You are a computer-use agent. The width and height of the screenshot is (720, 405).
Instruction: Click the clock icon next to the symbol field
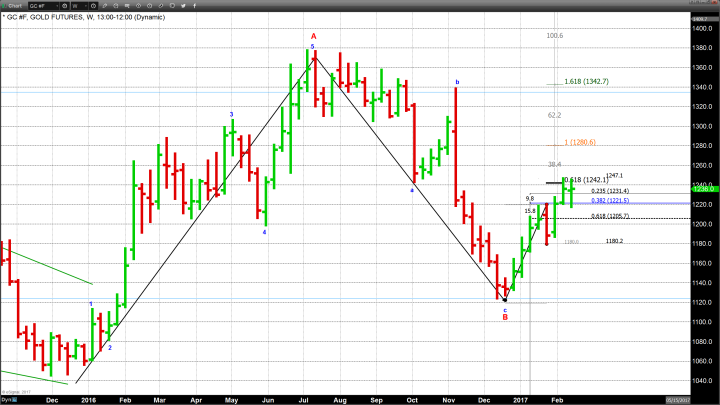click(x=64, y=6)
